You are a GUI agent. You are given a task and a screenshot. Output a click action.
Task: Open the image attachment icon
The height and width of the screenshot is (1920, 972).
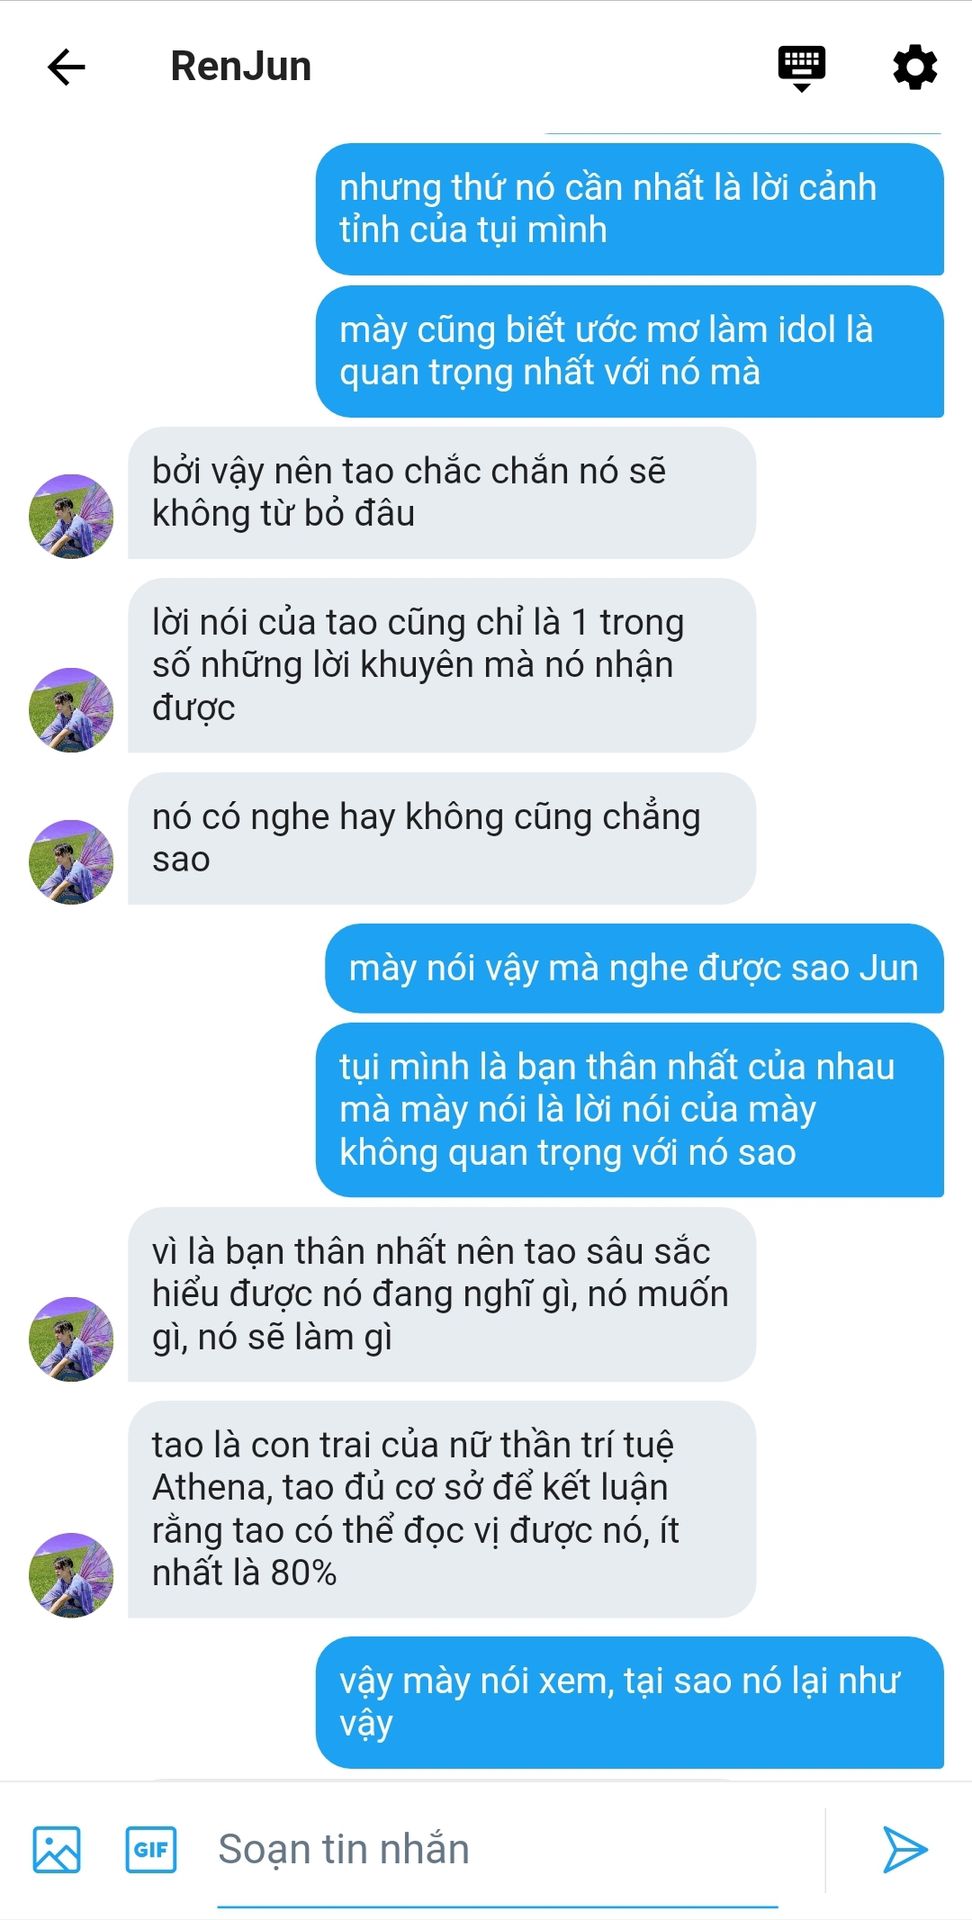point(56,1849)
